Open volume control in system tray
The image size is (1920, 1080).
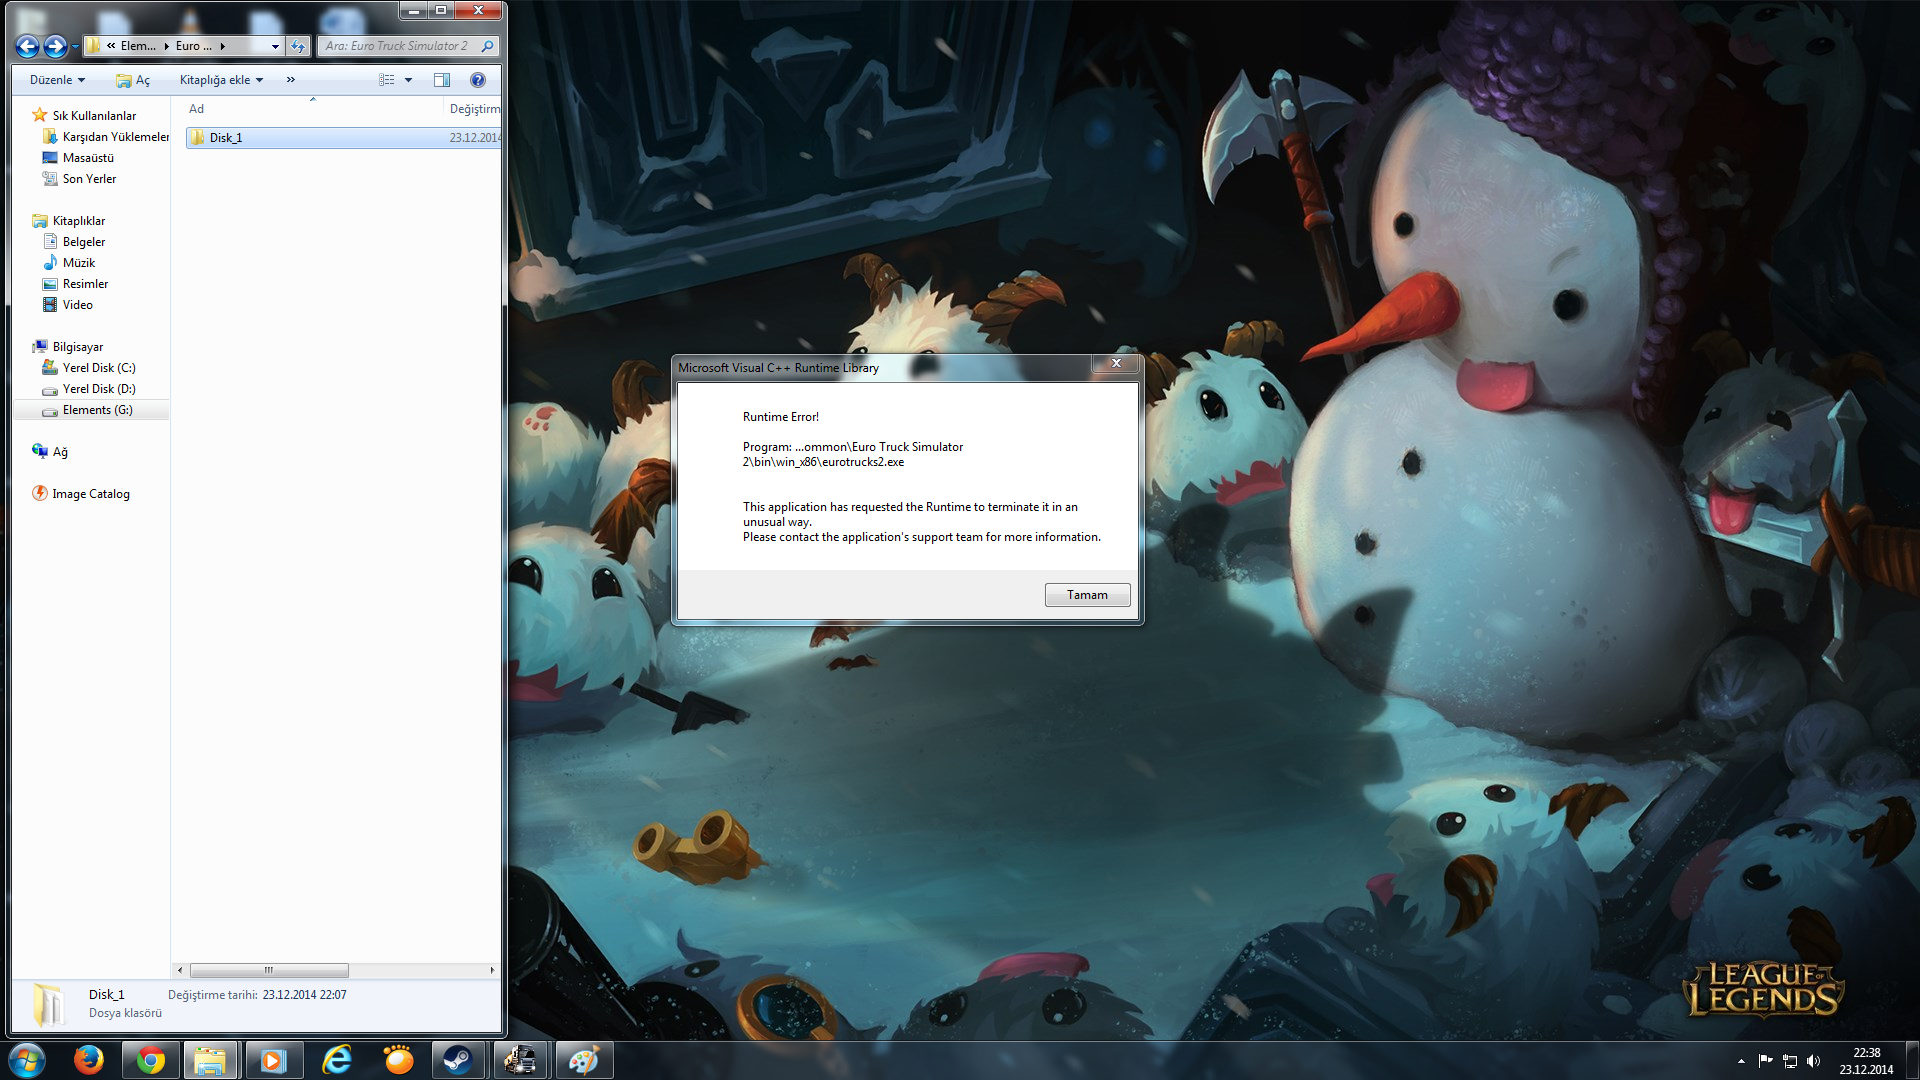[x=1813, y=1061]
